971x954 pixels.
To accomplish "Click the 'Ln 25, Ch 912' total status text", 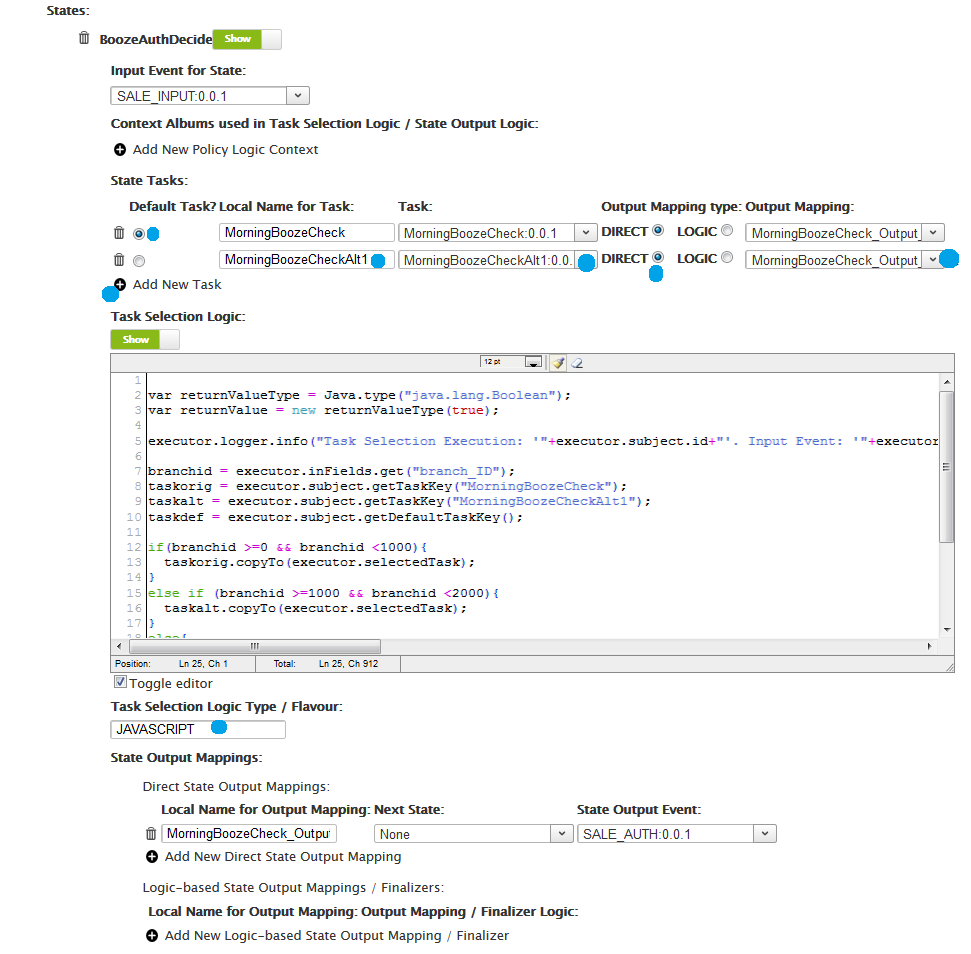I will (348, 664).
